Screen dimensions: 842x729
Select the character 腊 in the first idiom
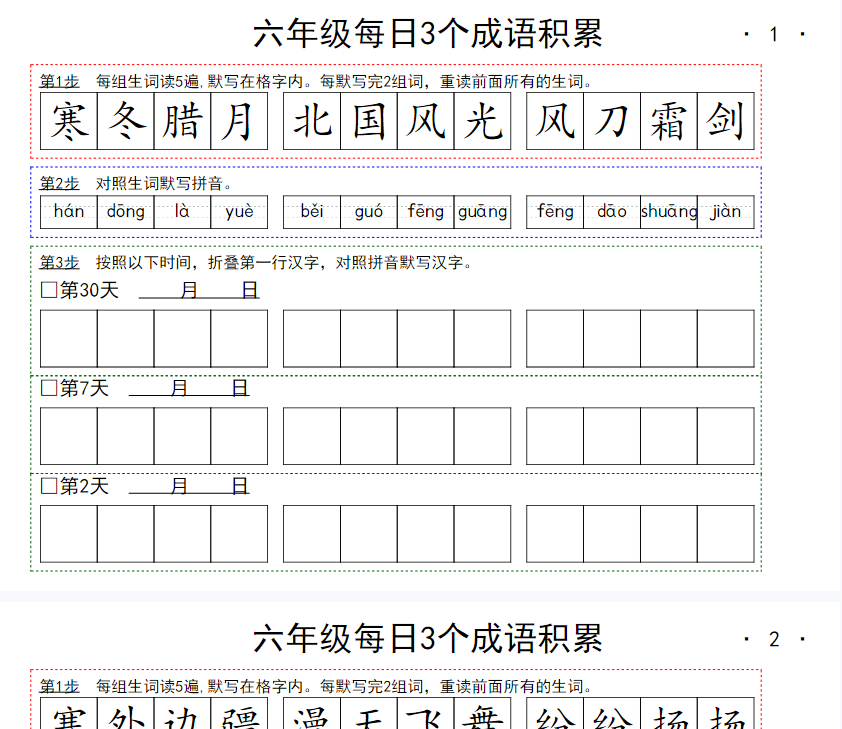pos(182,122)
